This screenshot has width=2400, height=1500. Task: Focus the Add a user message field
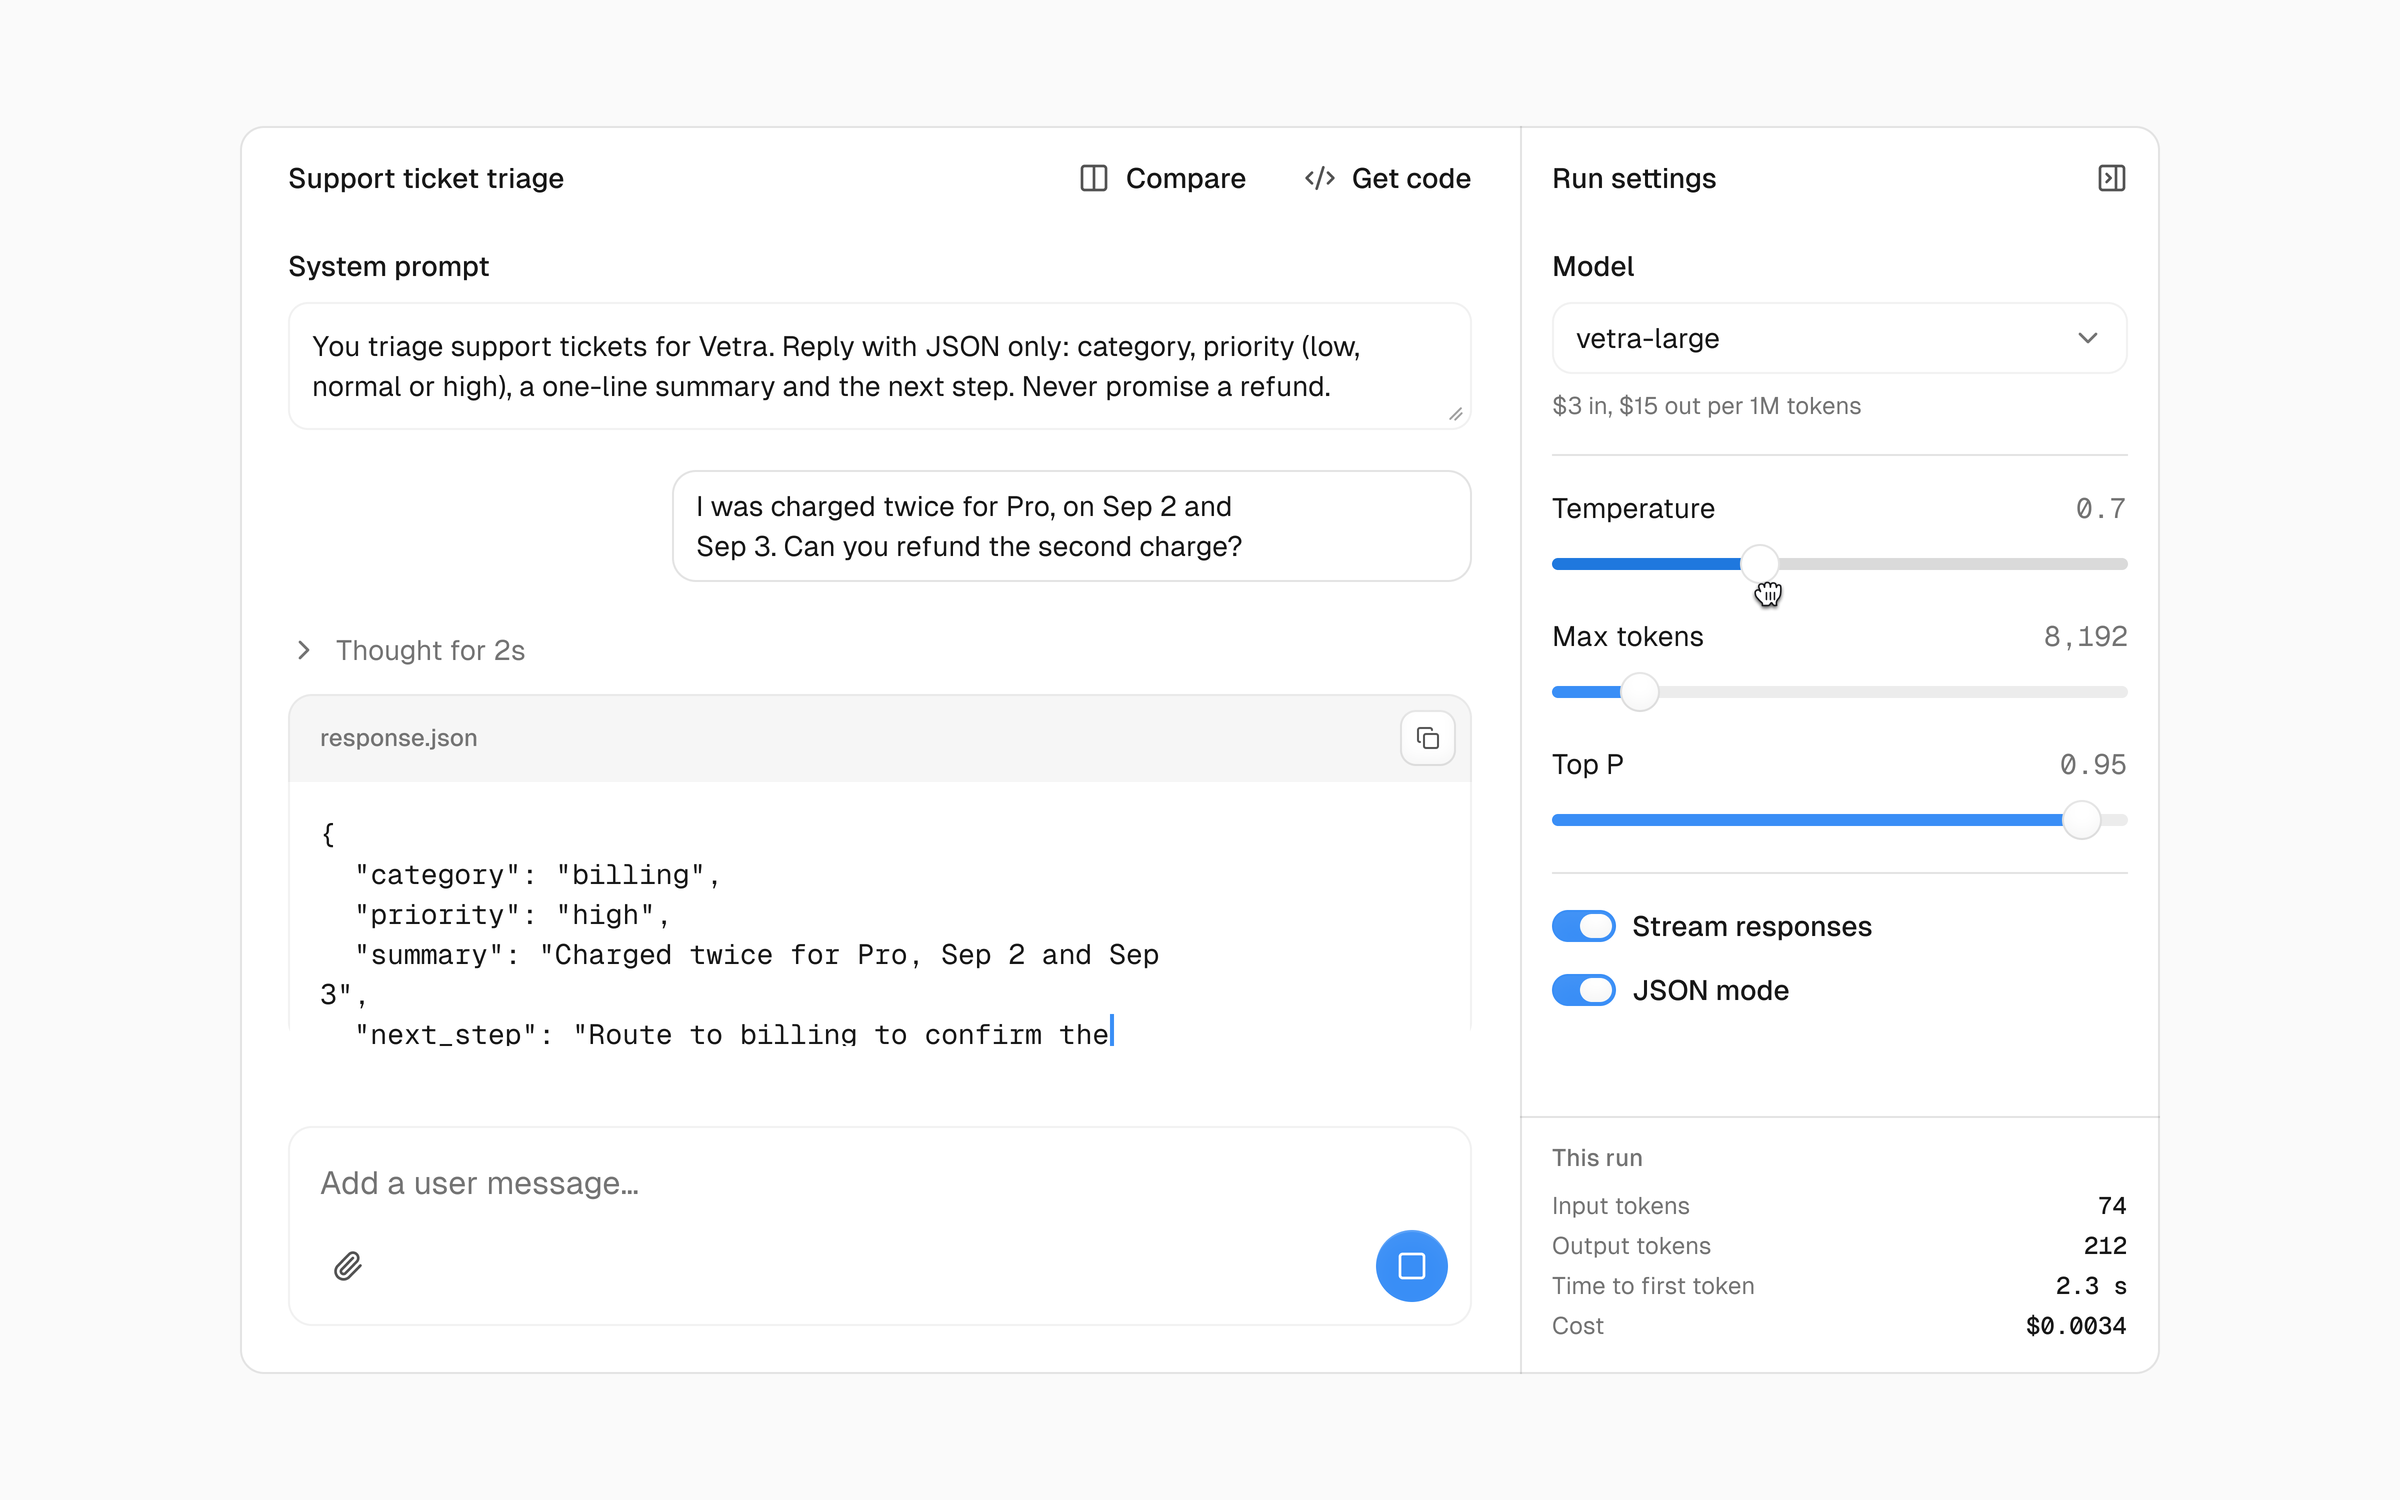[x=879, y=1183]
